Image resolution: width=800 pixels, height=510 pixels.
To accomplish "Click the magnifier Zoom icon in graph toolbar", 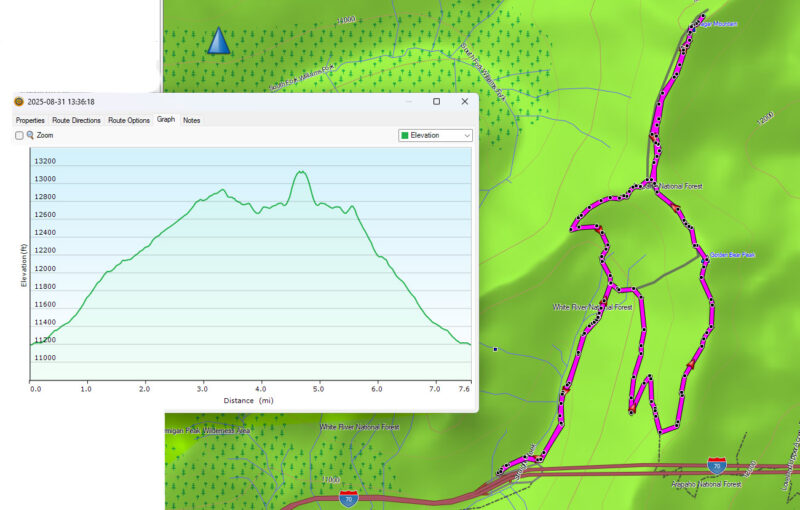I will click(x=31, y=135).
